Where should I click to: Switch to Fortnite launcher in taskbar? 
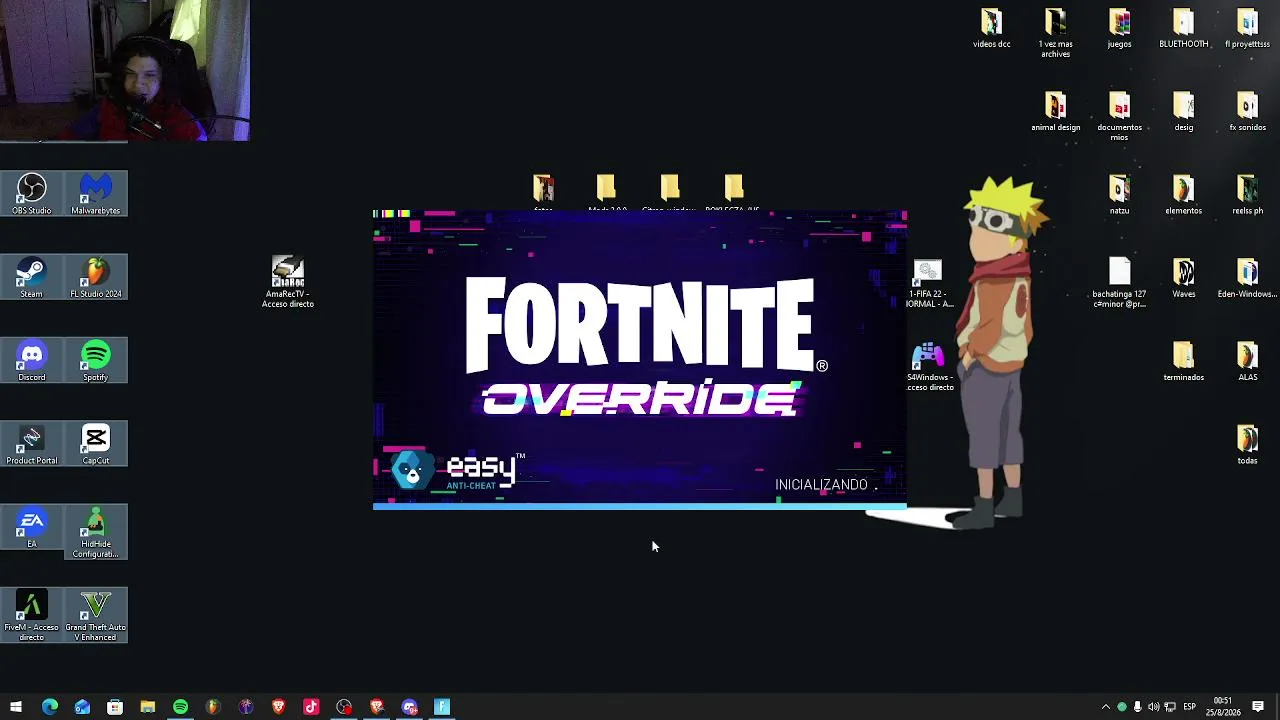click(x=442, y=707)
